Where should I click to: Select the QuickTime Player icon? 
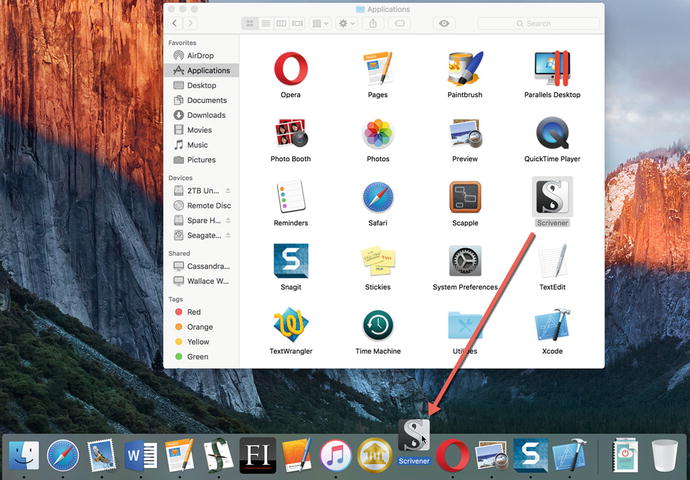click(552, 133)
